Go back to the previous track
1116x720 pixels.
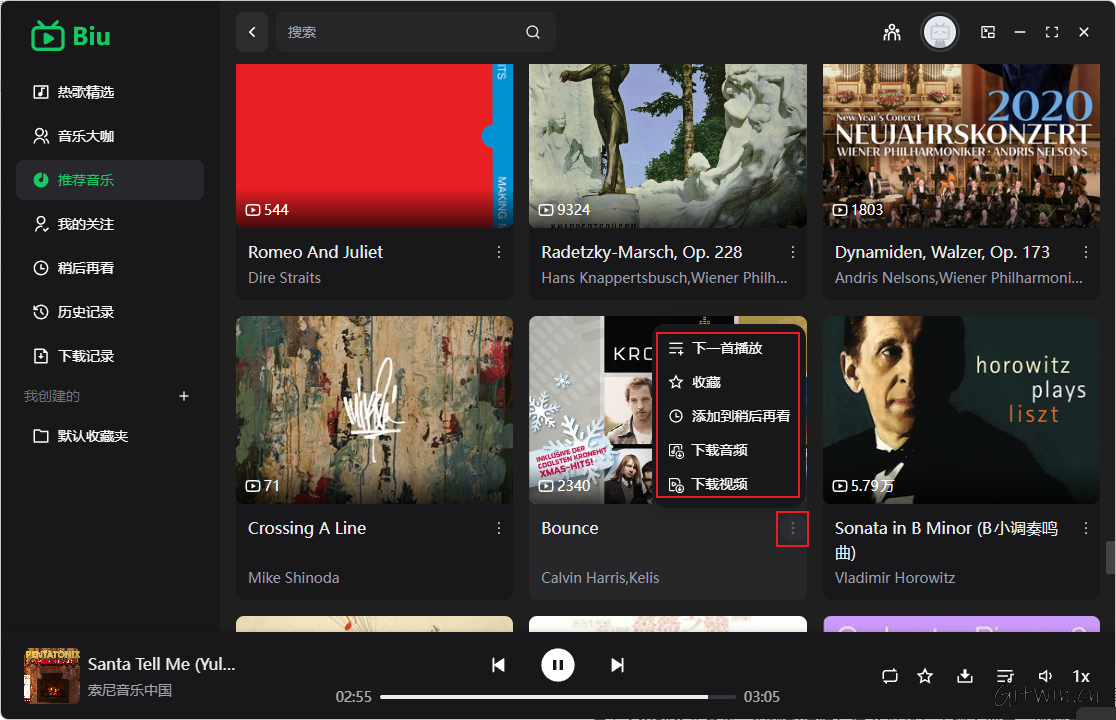[498, 665]
